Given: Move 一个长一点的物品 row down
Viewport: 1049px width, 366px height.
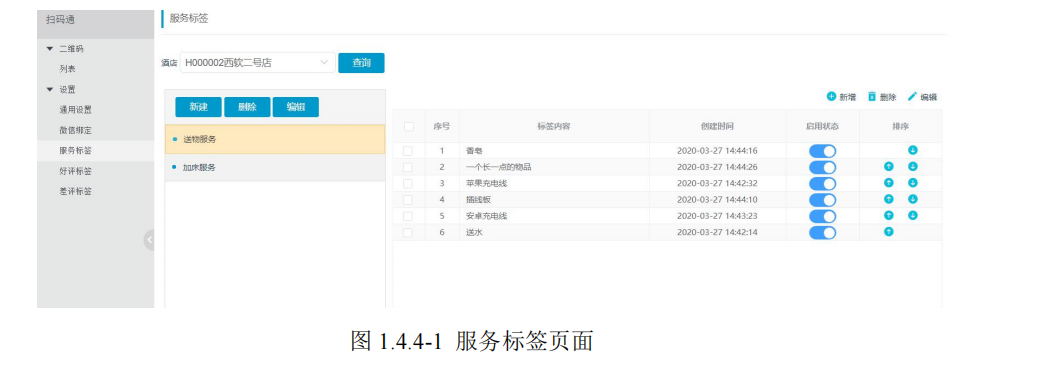Looking at the screenshot, I should click(913, 167).
